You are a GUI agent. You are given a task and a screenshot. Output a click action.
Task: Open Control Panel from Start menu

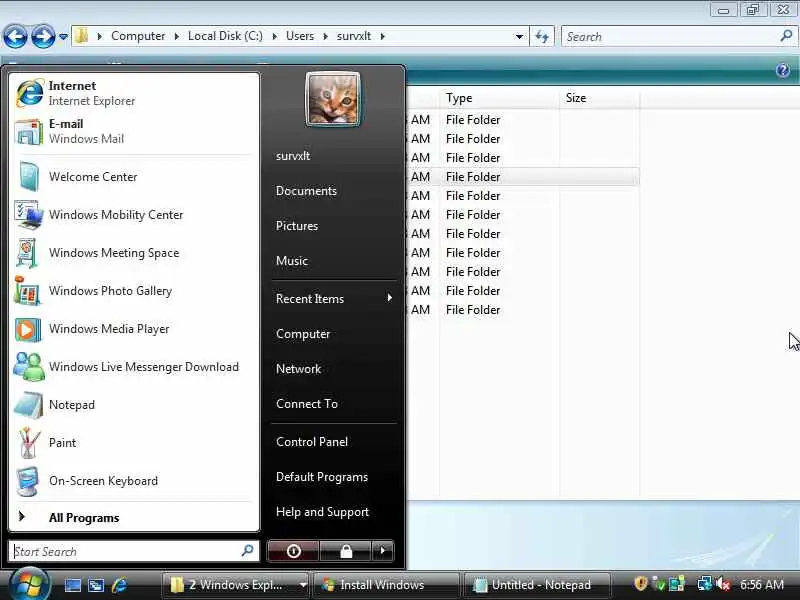(312, 442)
